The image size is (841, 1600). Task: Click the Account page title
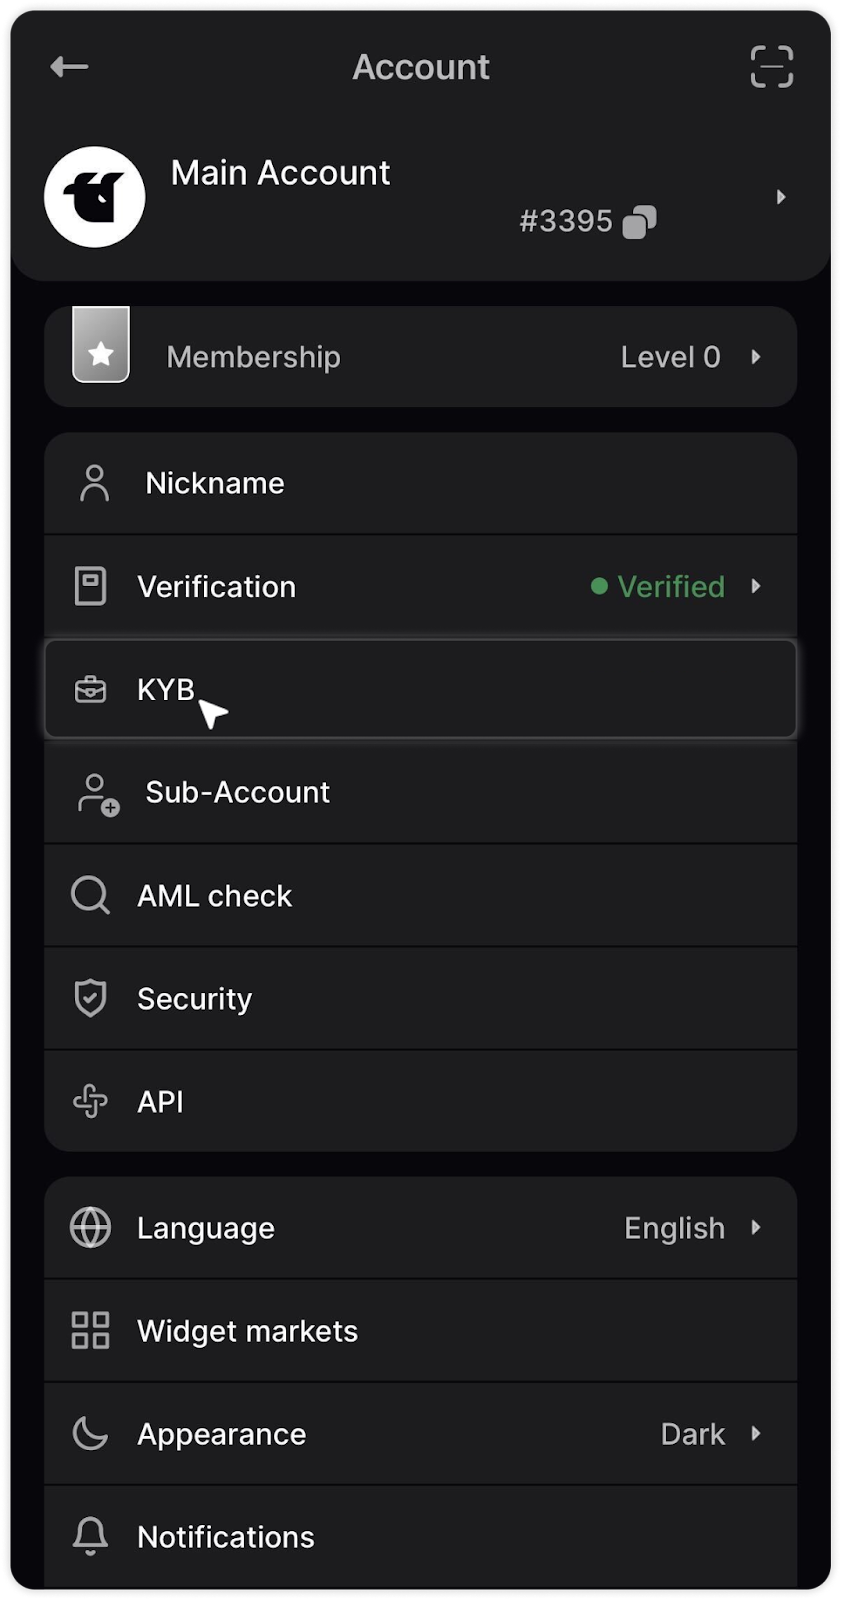[420, 67]
